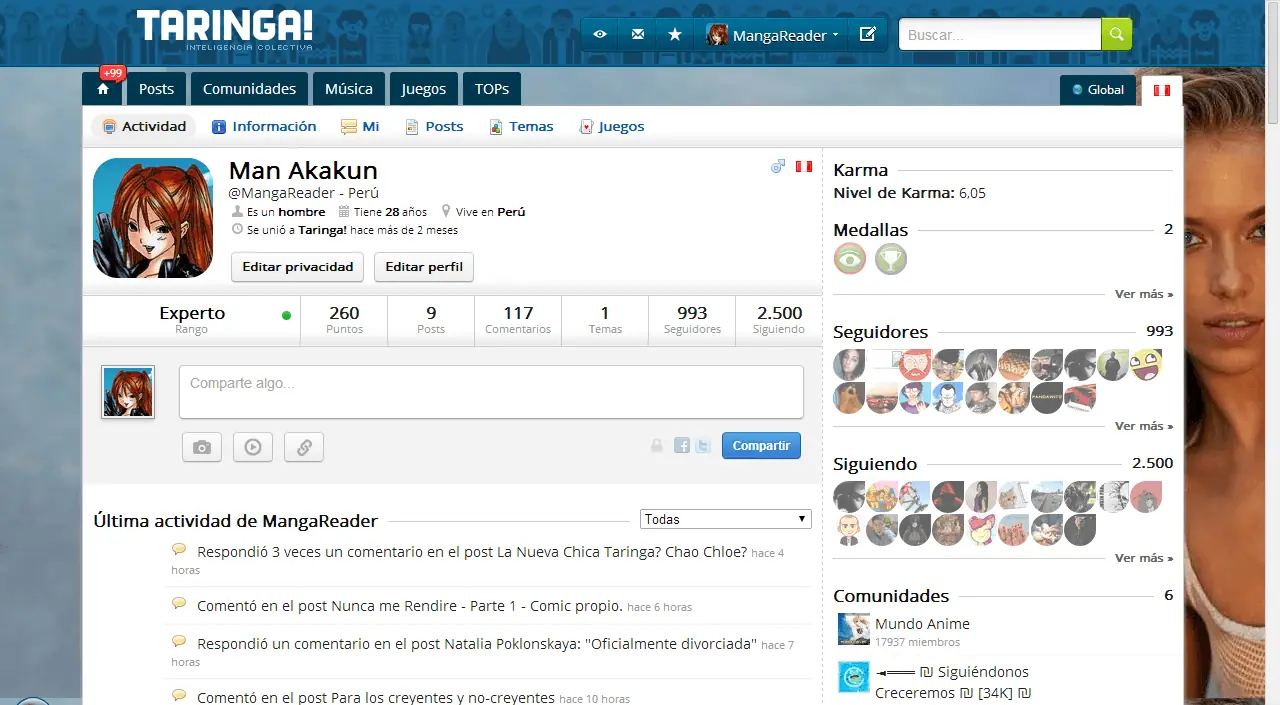This screenshot has width=1280, height=705.
Task: Click the camera photo attach icon
Action: click(x=202, y=447)
